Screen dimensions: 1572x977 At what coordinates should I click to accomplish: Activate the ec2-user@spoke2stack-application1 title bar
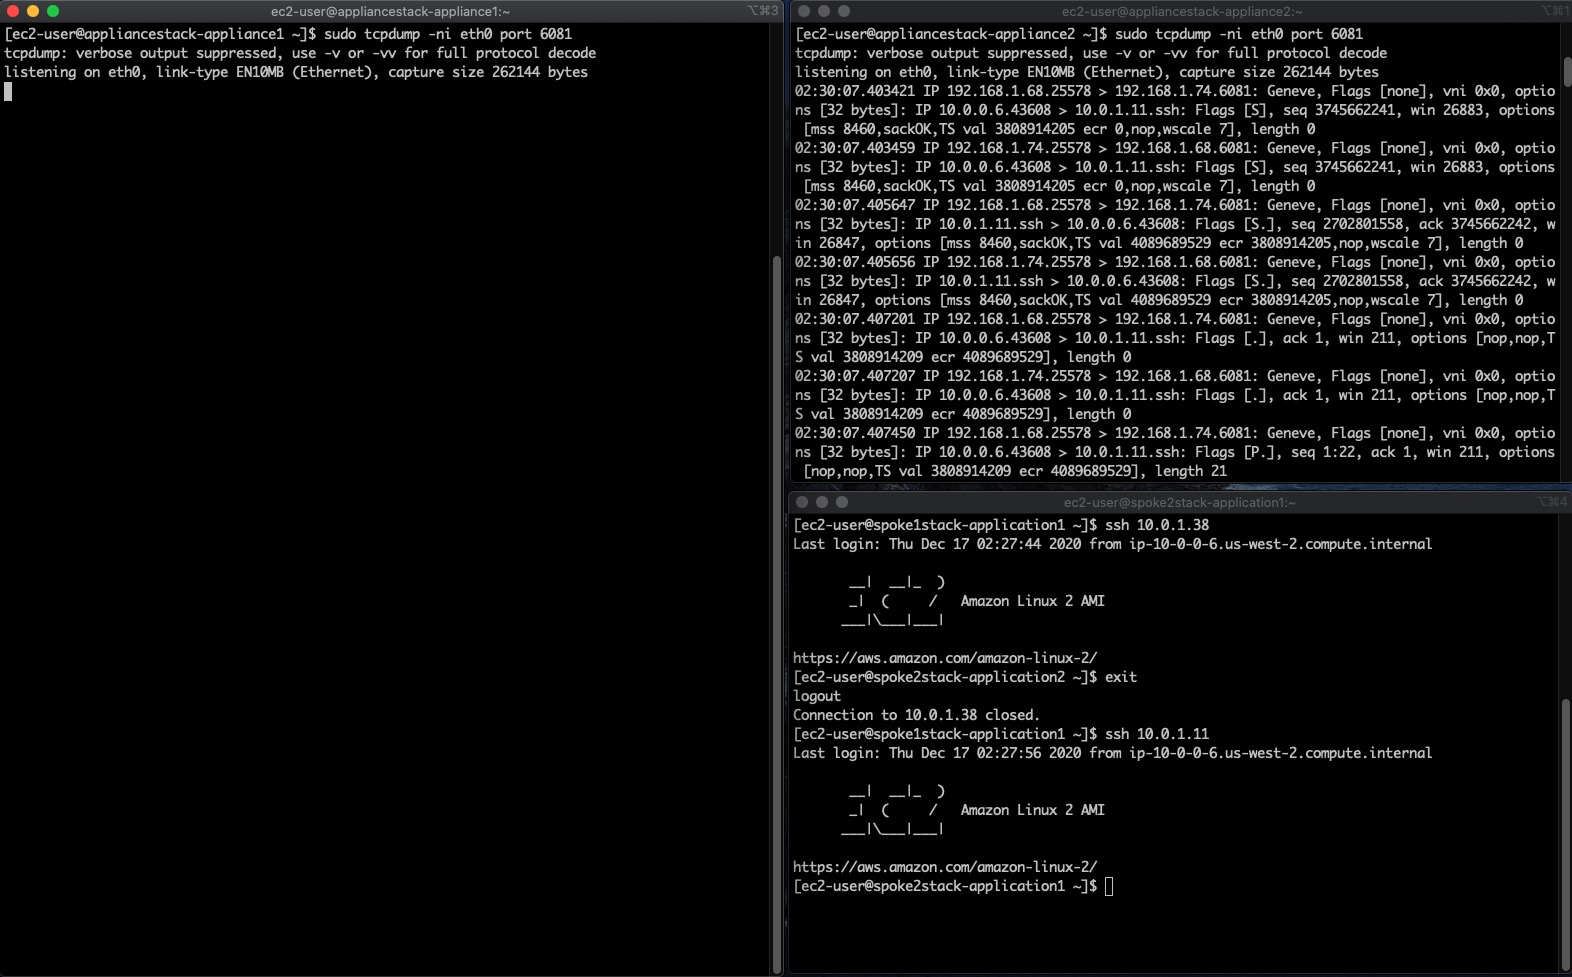[x=1180, y=502]
